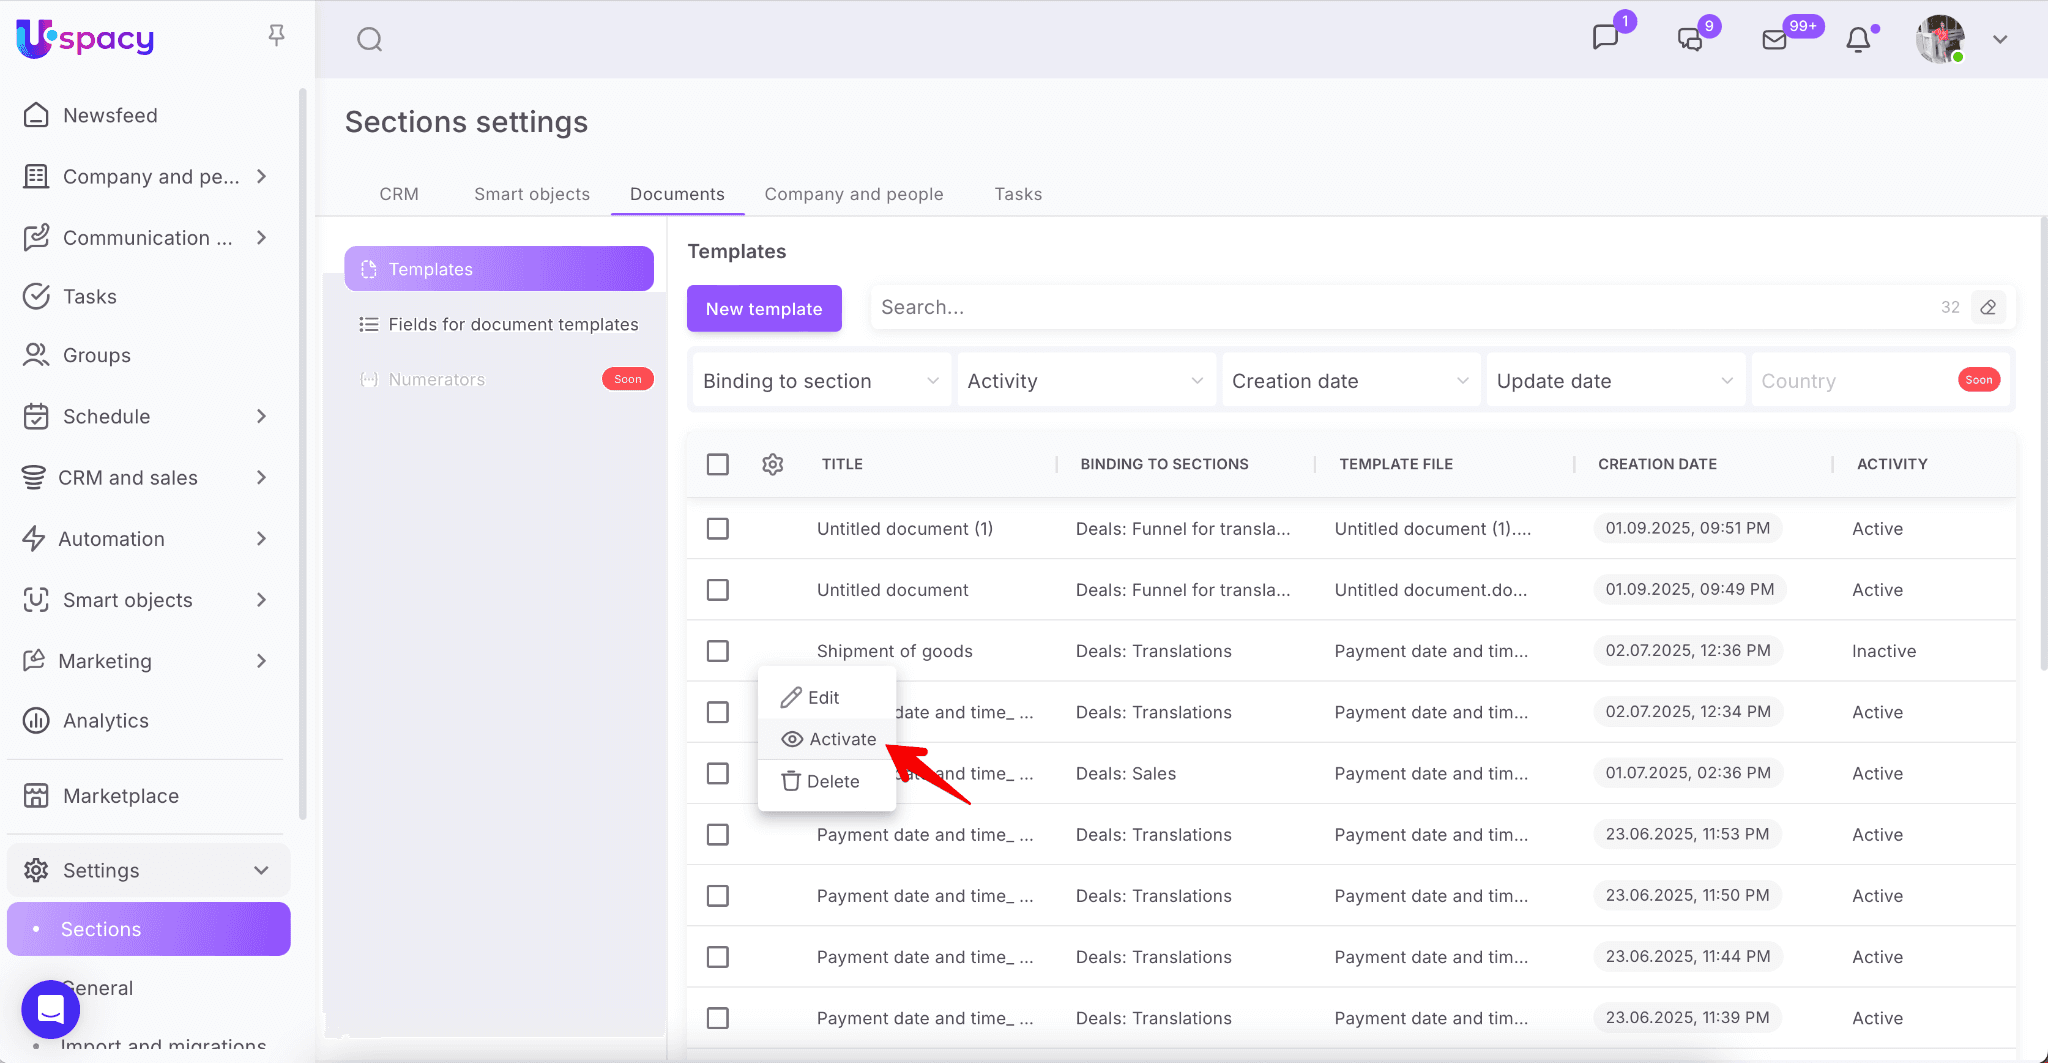Check the select-all checkbox in table header

tap(718, 464)
